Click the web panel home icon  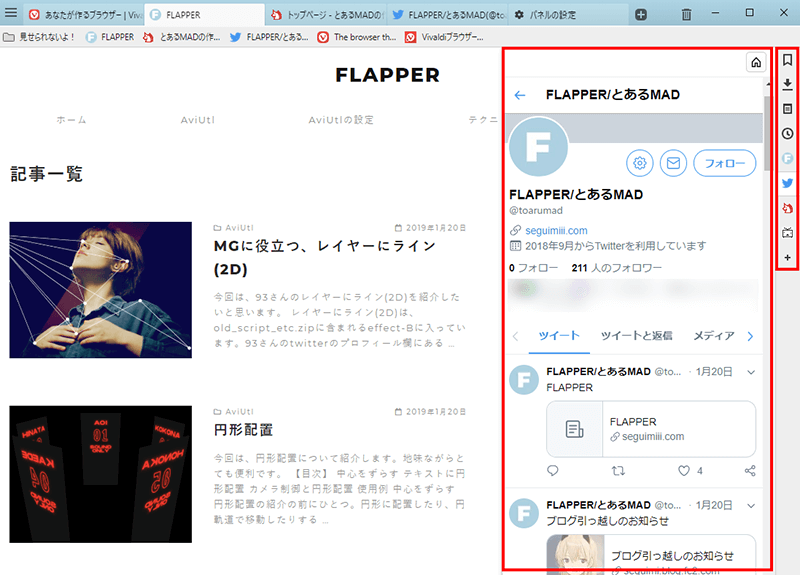pyautogui.click(x=756, y=62)
